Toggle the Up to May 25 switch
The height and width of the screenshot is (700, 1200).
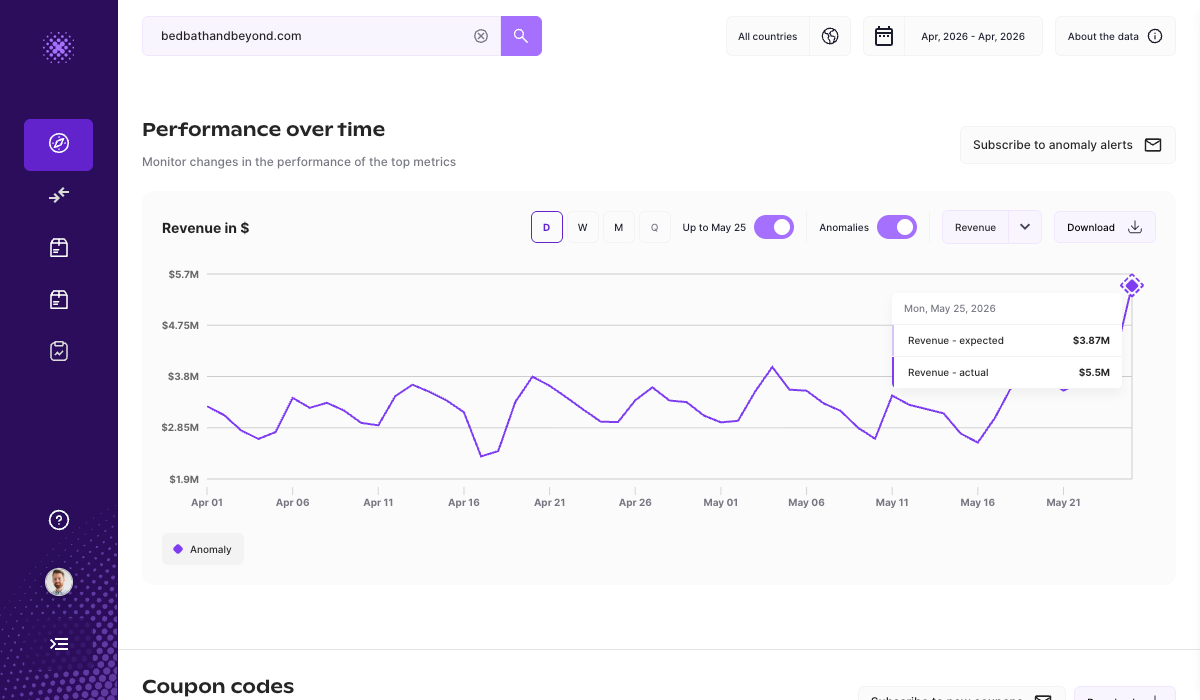774,227
